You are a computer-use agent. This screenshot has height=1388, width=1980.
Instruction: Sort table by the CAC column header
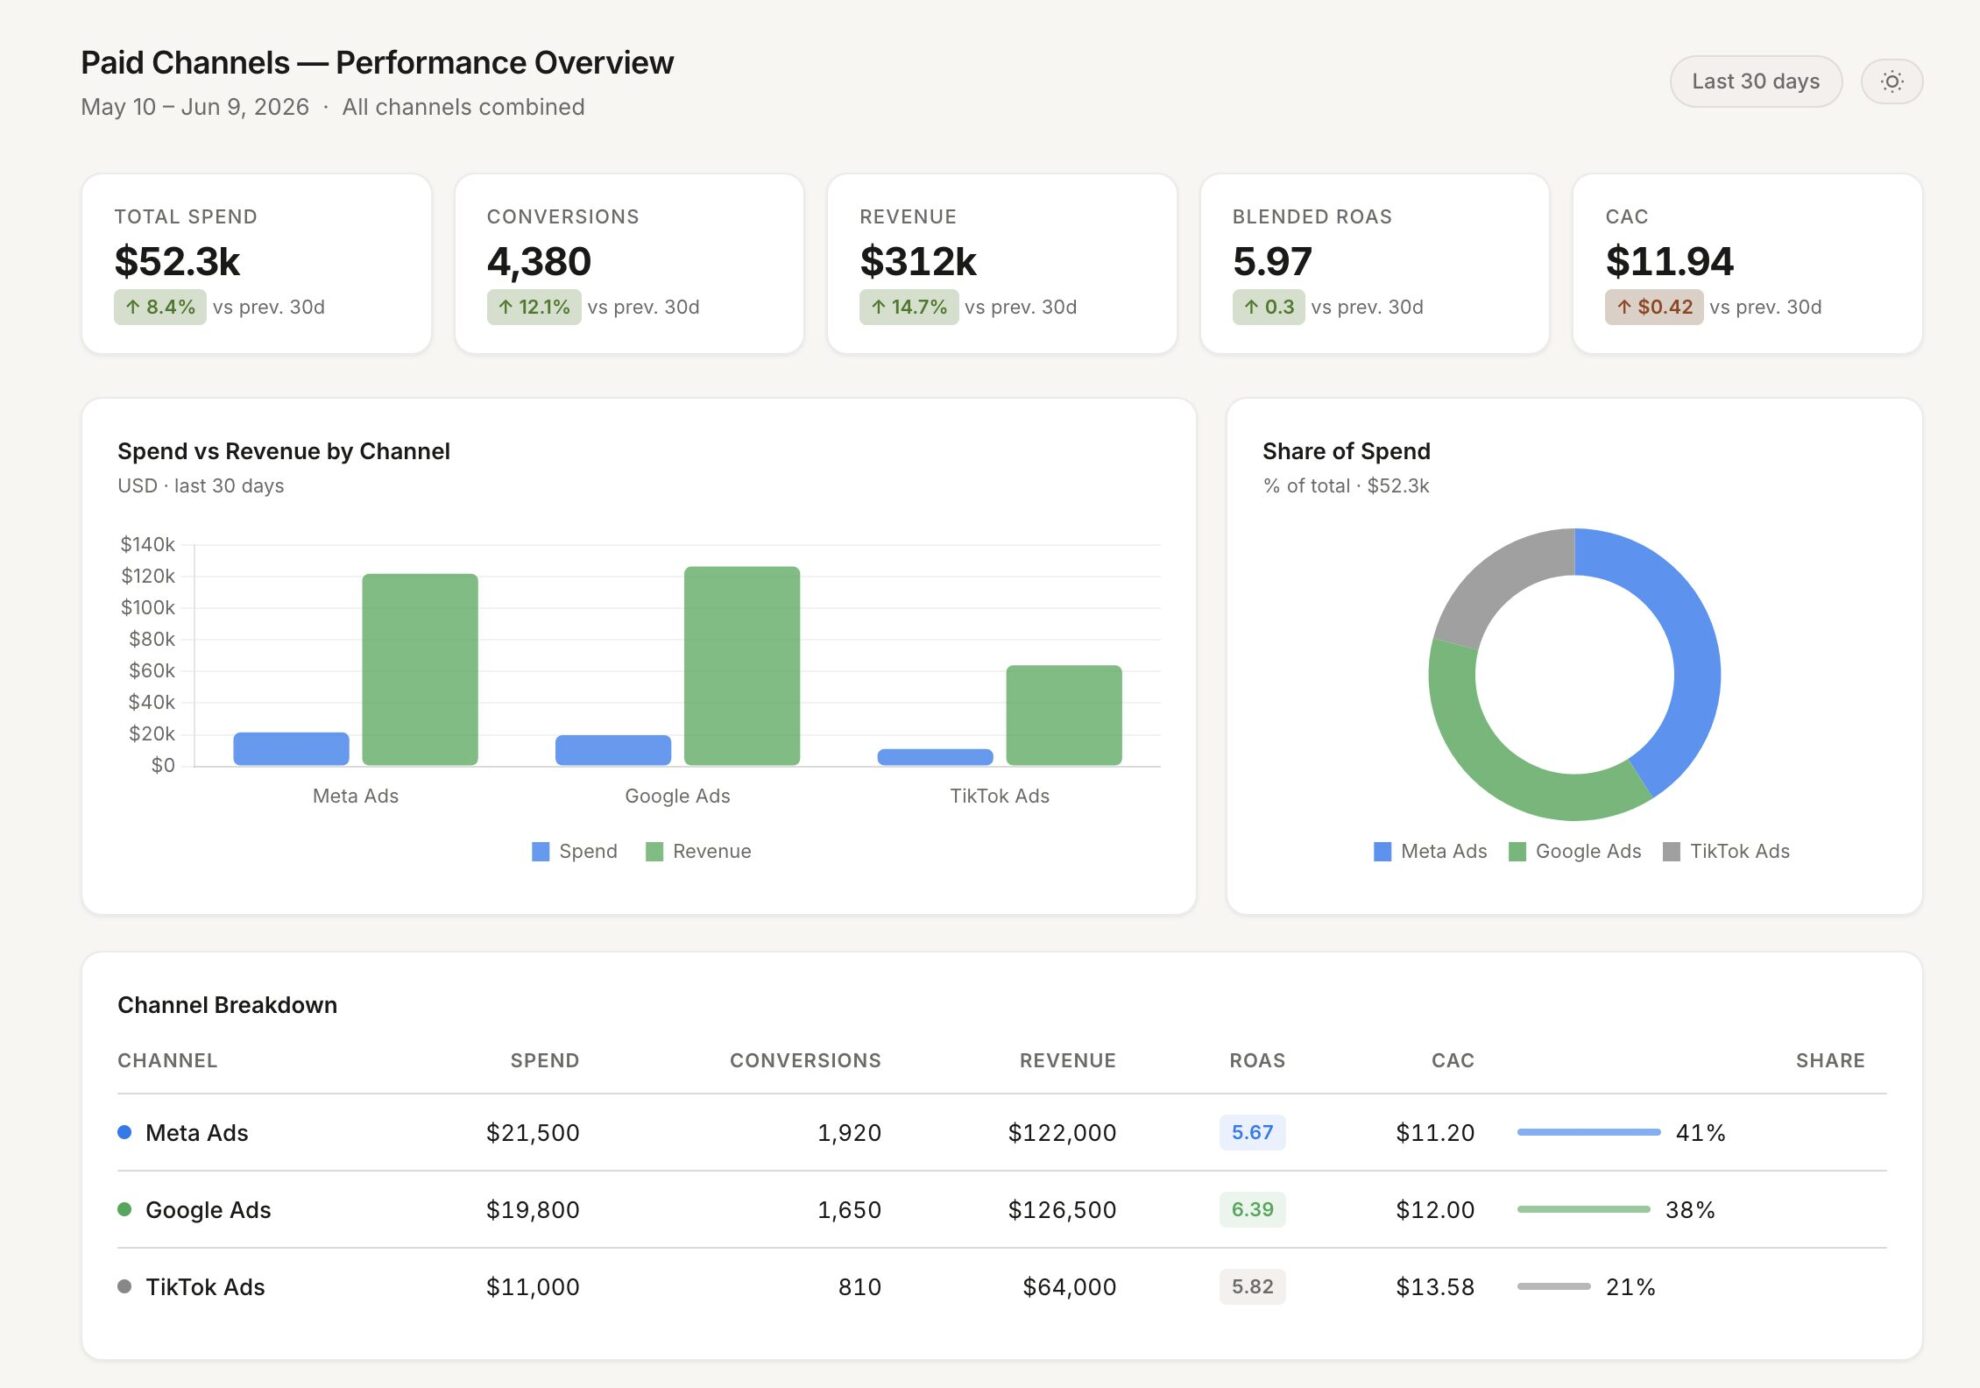pos(1453,1060)
